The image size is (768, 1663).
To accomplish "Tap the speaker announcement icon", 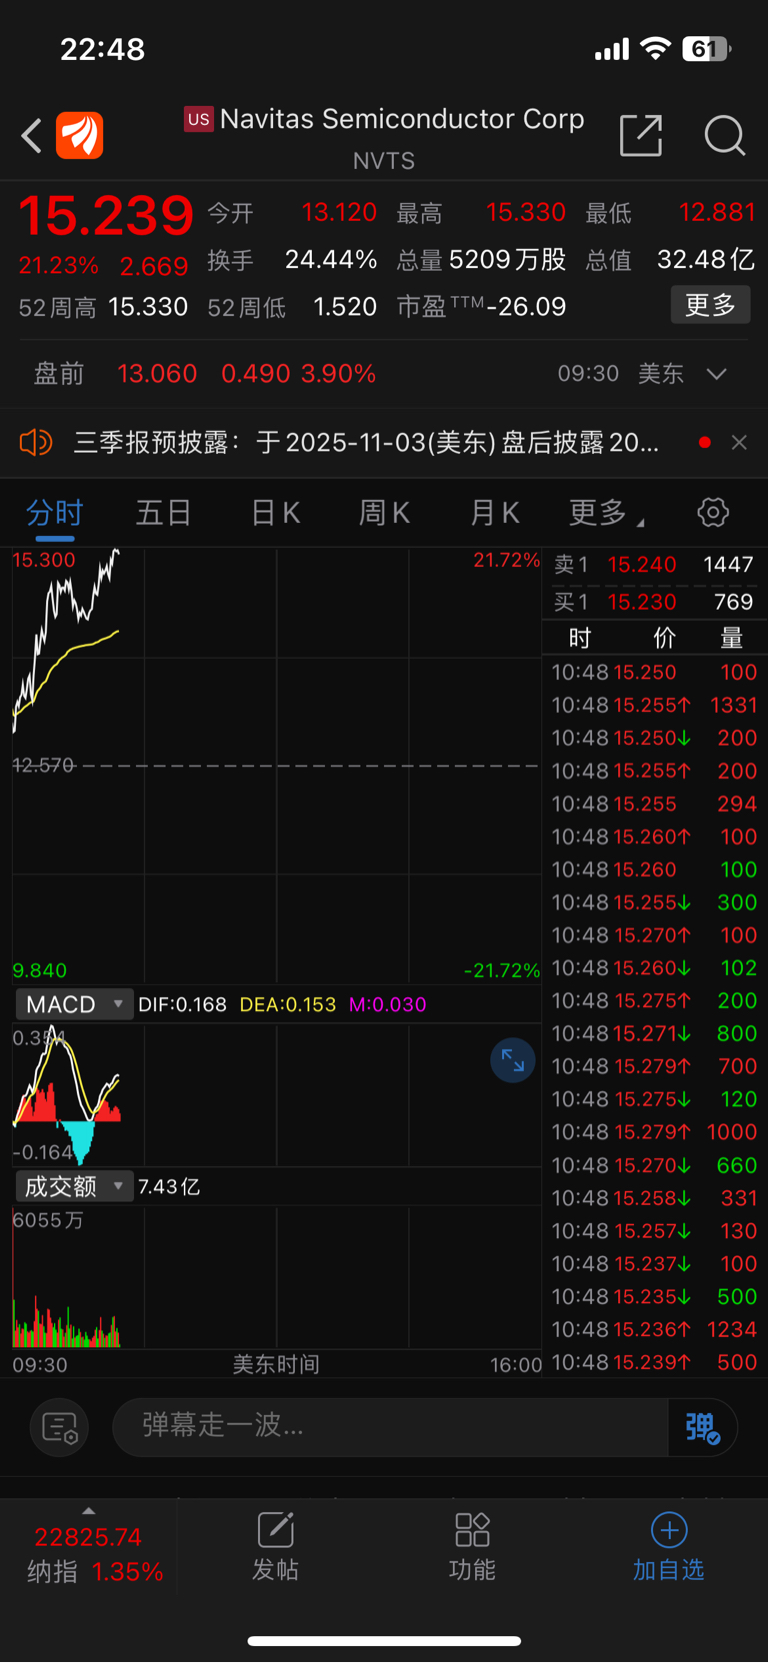I will coord(36,442).
